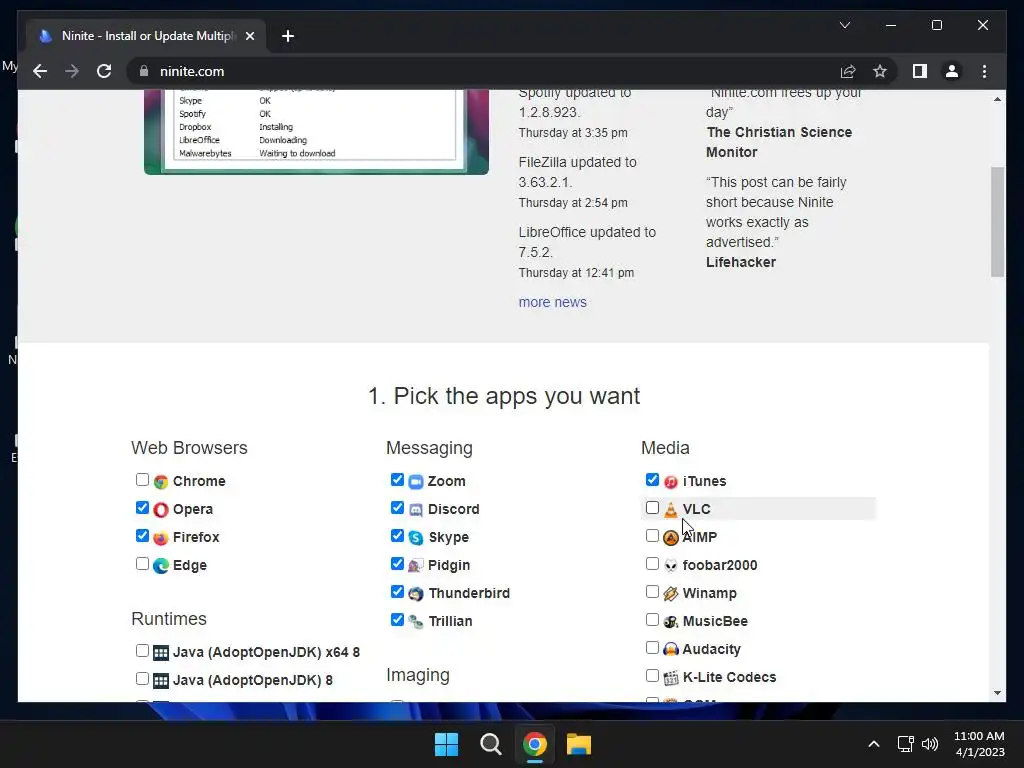
Task: Uncheck the Opera checkbox
Action: [142, 508]
